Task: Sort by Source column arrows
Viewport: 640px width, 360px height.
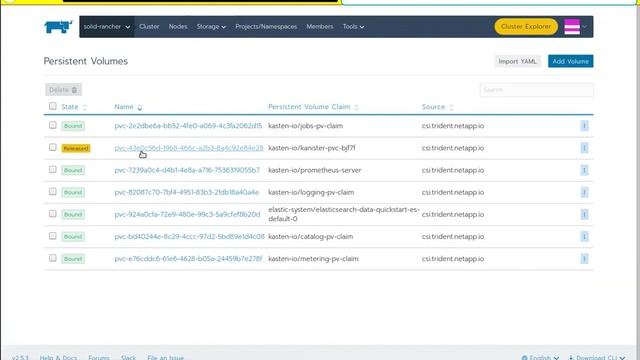Action: (451, 107)
